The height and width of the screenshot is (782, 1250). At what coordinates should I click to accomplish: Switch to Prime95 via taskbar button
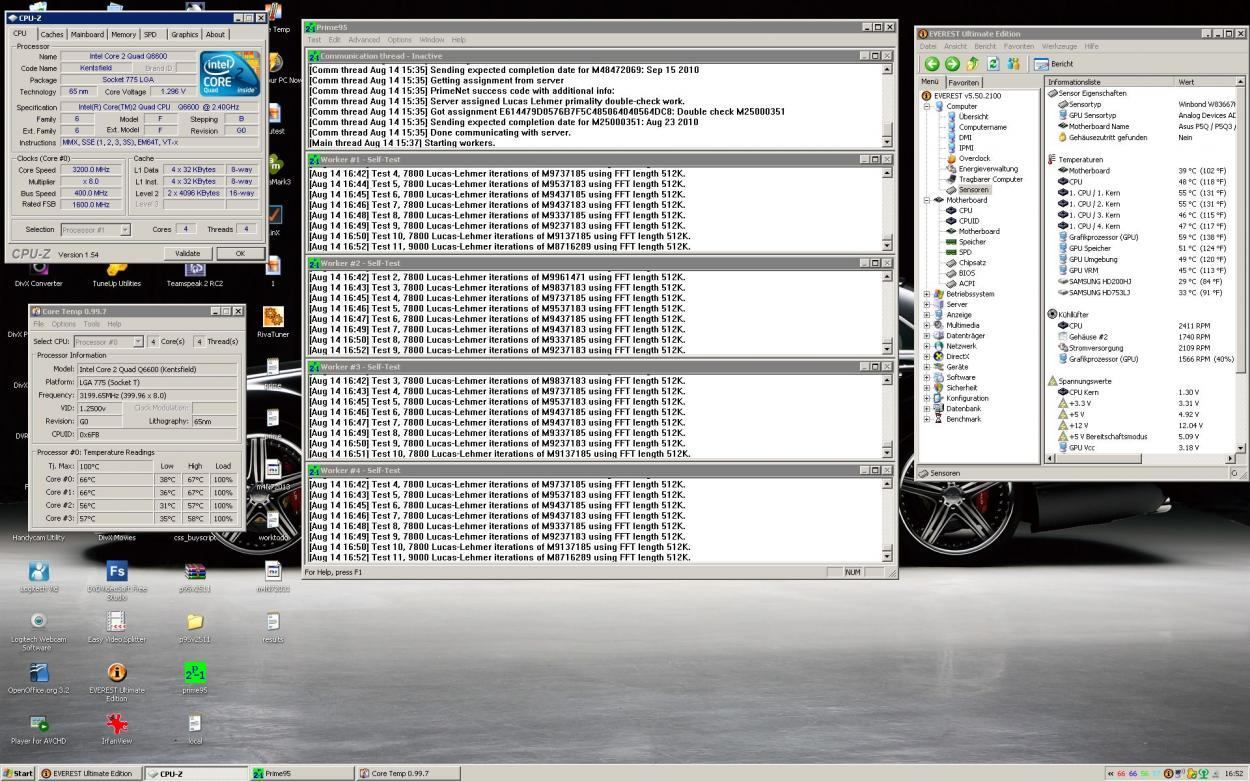[300, 773]
